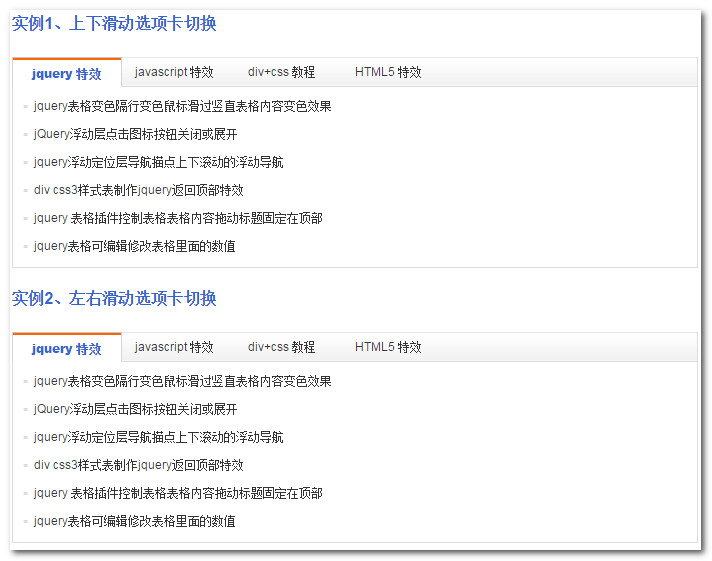Open div css3样式表制作jquery返回顶部特效 link in 实例2
The image size is (712, 561).
coord(138,465)
